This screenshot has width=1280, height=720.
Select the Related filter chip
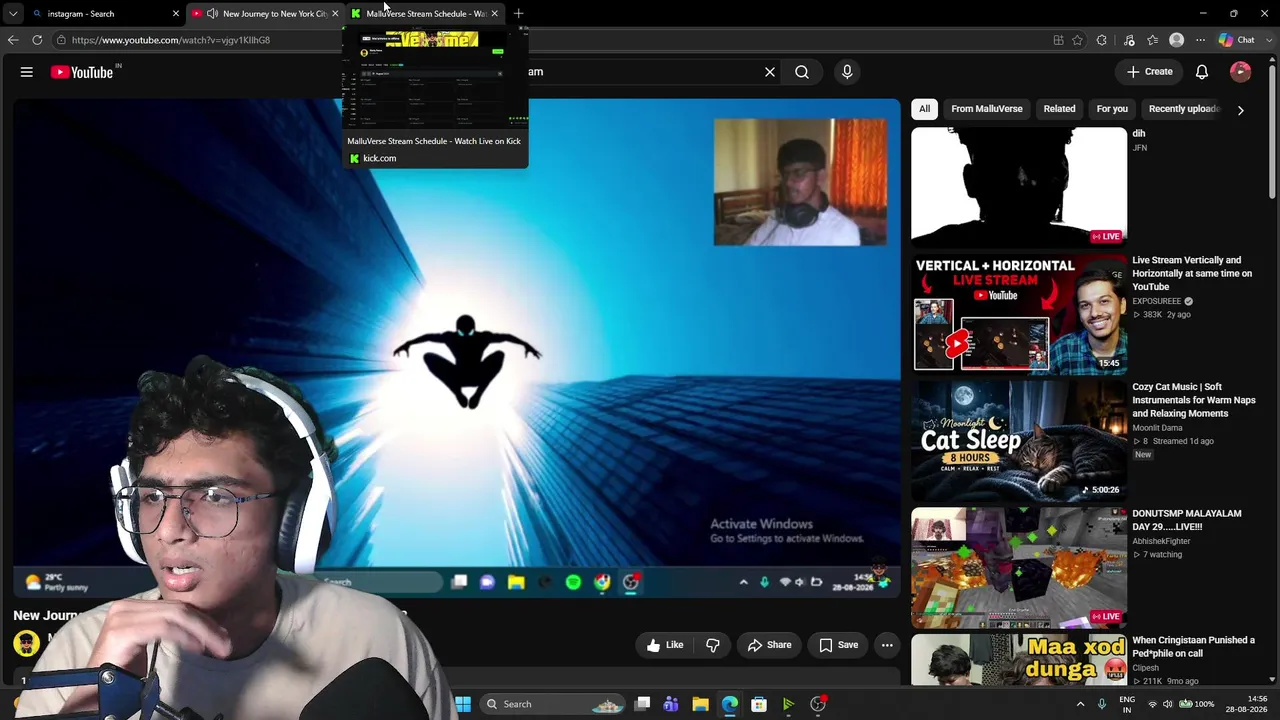tap(1059, 109)
